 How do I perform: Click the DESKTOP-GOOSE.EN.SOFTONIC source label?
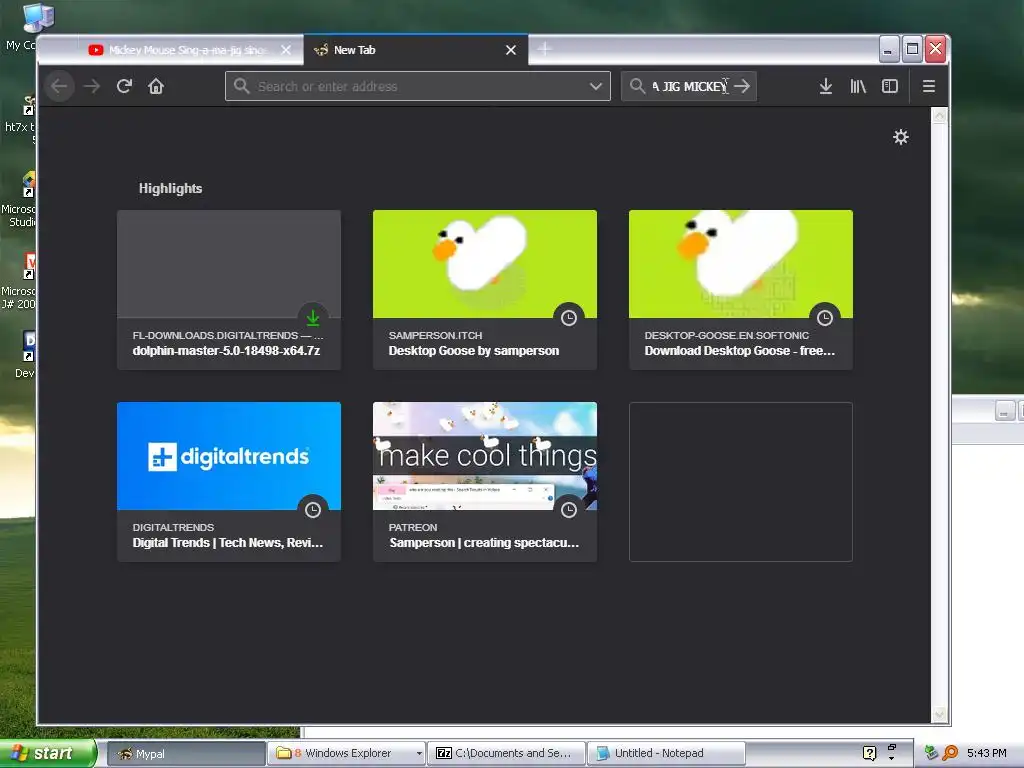pyautogui.click(x=727, y=335)
